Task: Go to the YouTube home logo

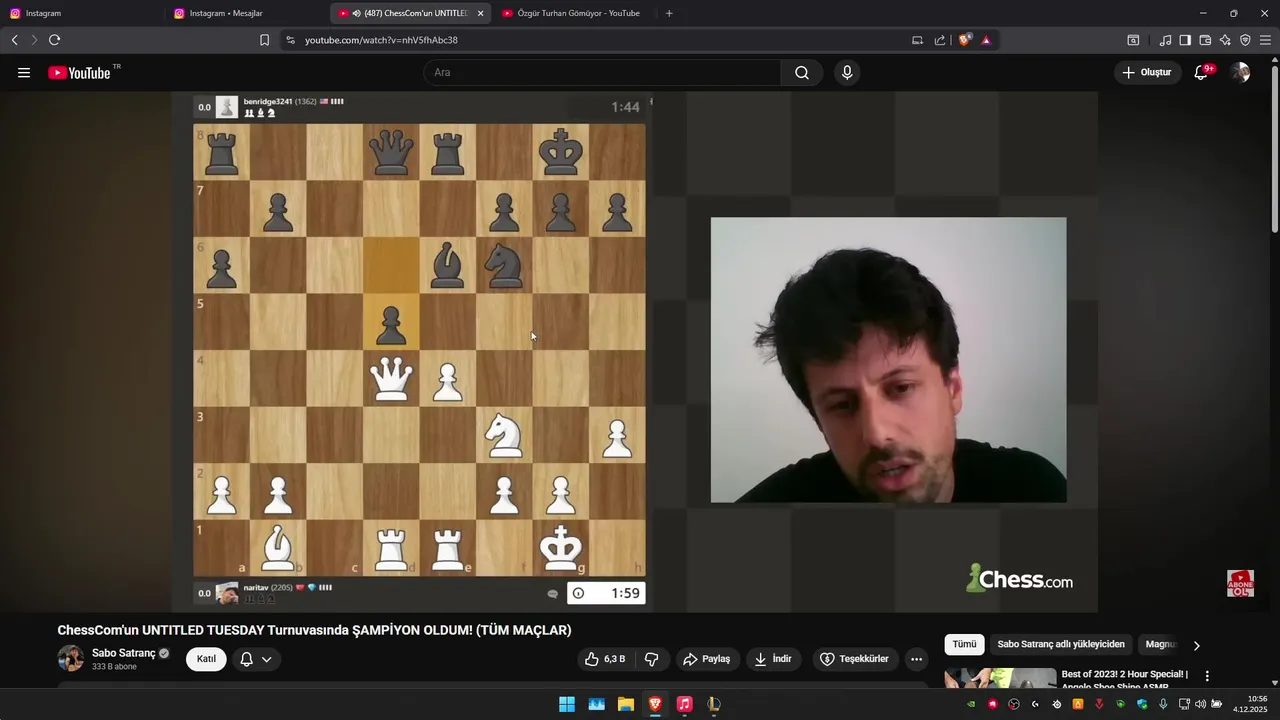Action: [79, 72]
